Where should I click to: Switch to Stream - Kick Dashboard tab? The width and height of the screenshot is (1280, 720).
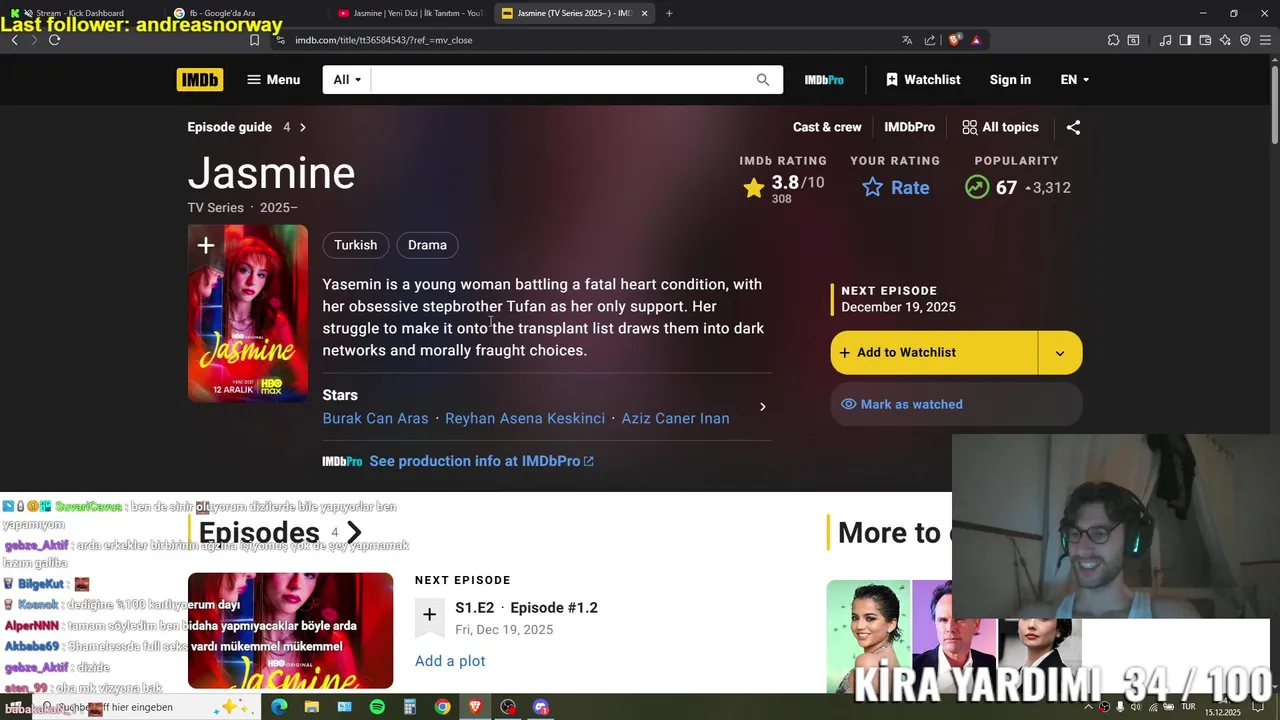80,13
